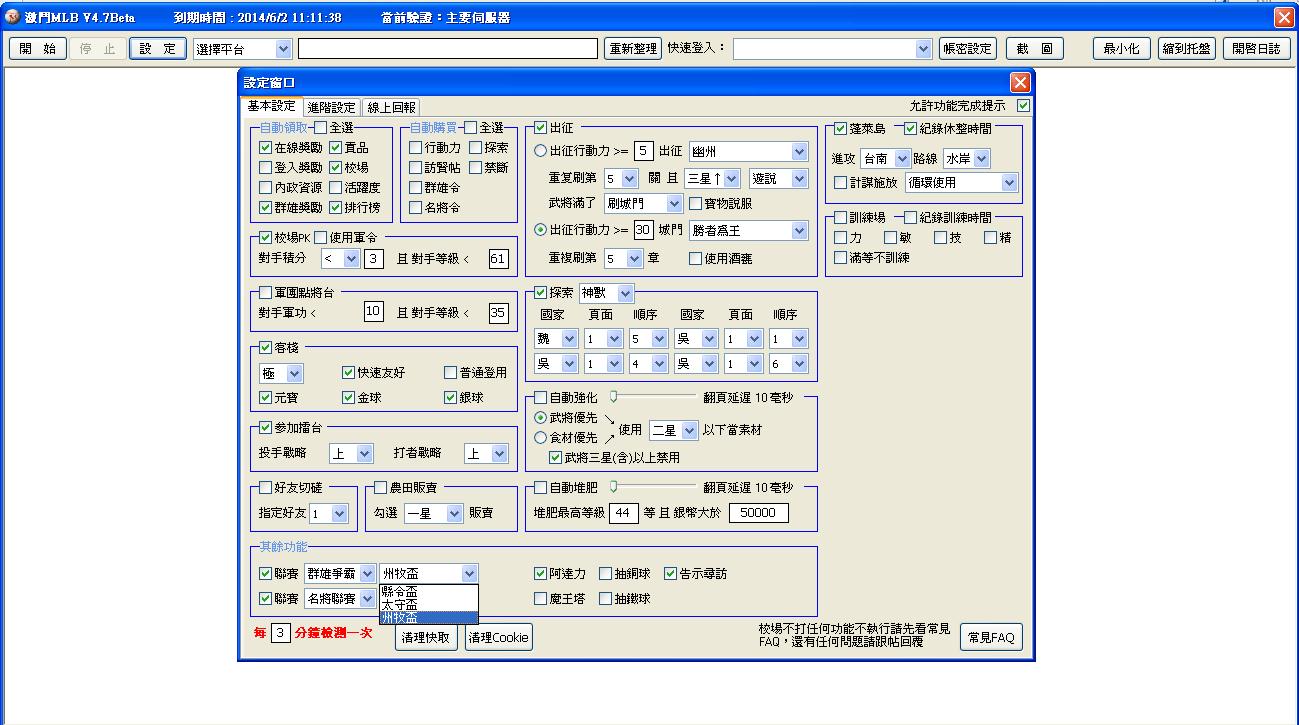Uncheck the 排行榜 checkbox

(336, 208)
